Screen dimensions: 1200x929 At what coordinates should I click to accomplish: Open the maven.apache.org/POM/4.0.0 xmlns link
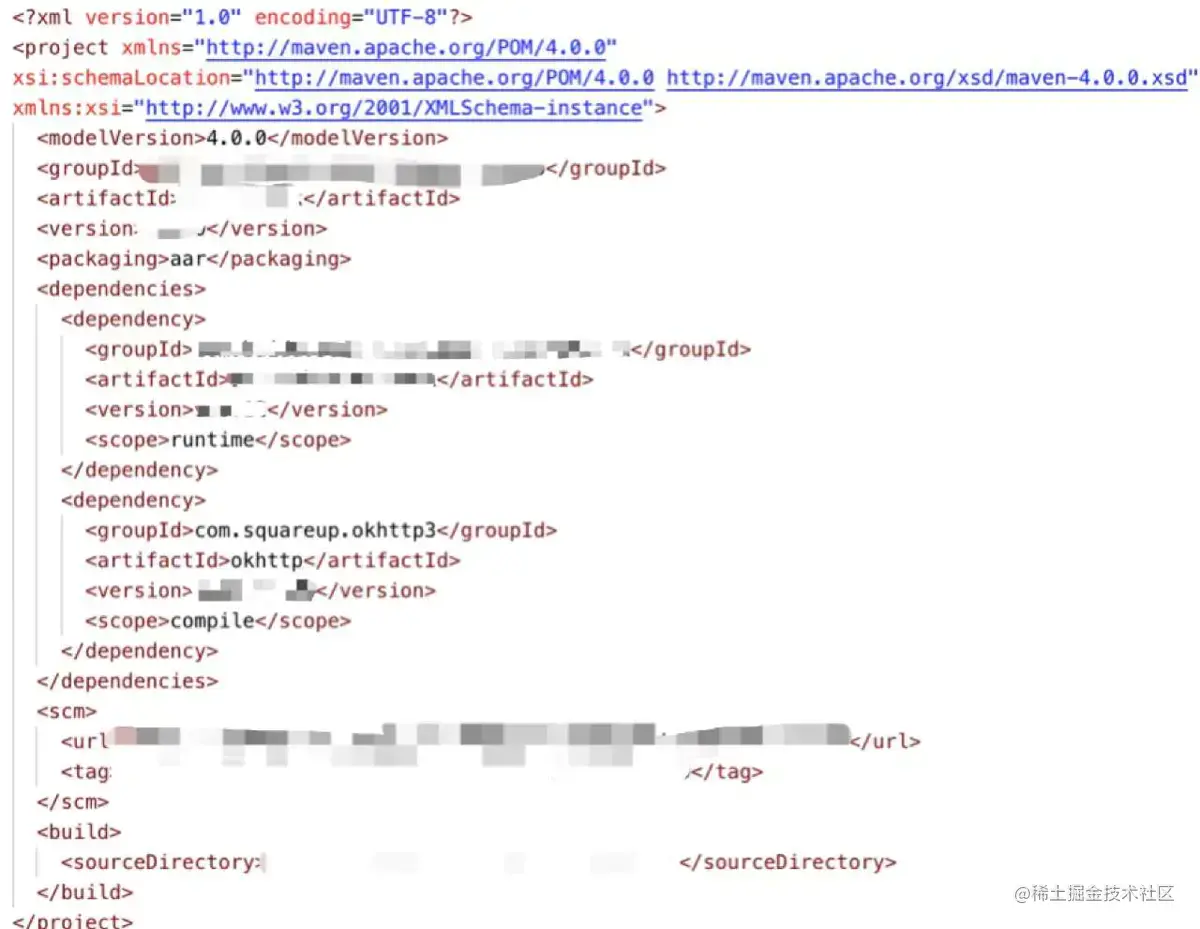[x=412, y=47]
